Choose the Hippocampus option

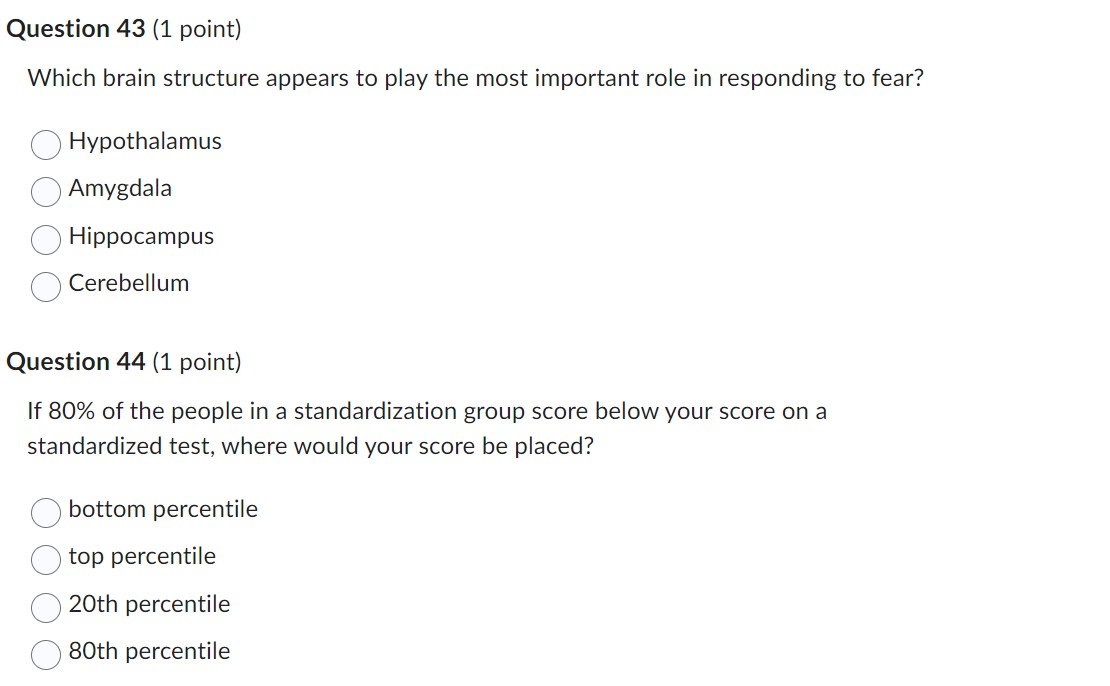44,239
